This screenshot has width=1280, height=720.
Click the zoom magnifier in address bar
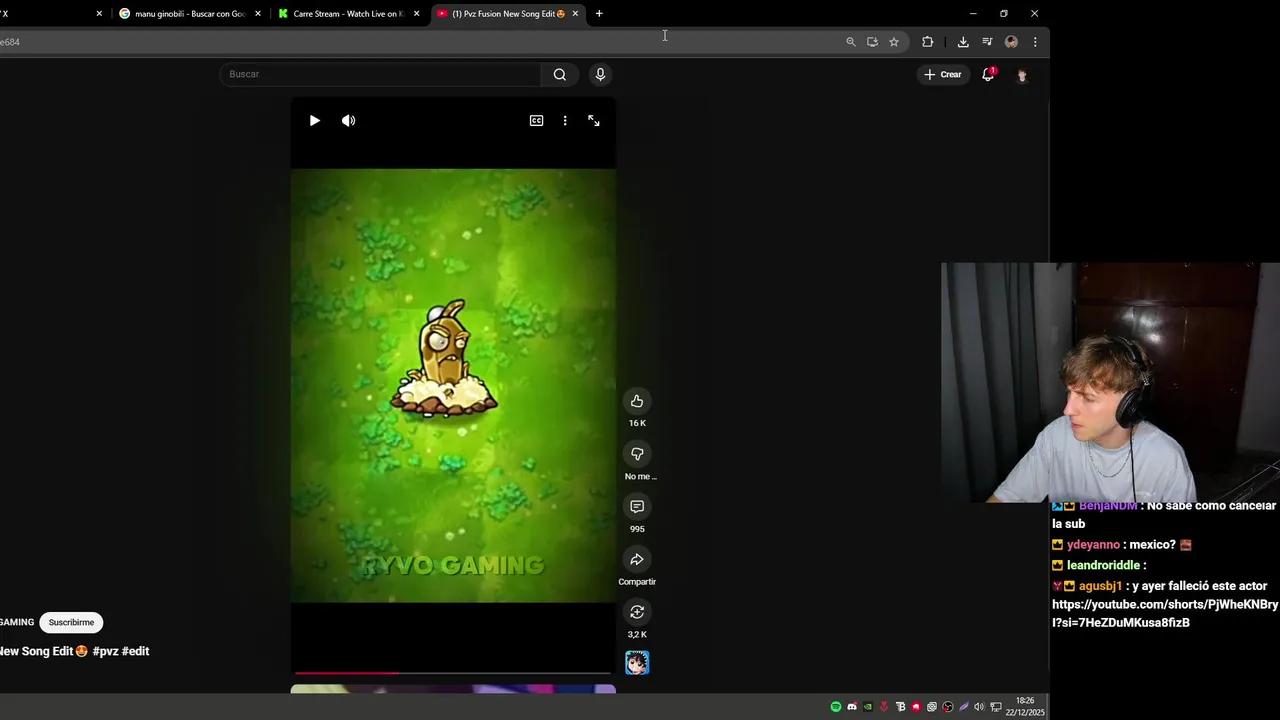[851, 42]
